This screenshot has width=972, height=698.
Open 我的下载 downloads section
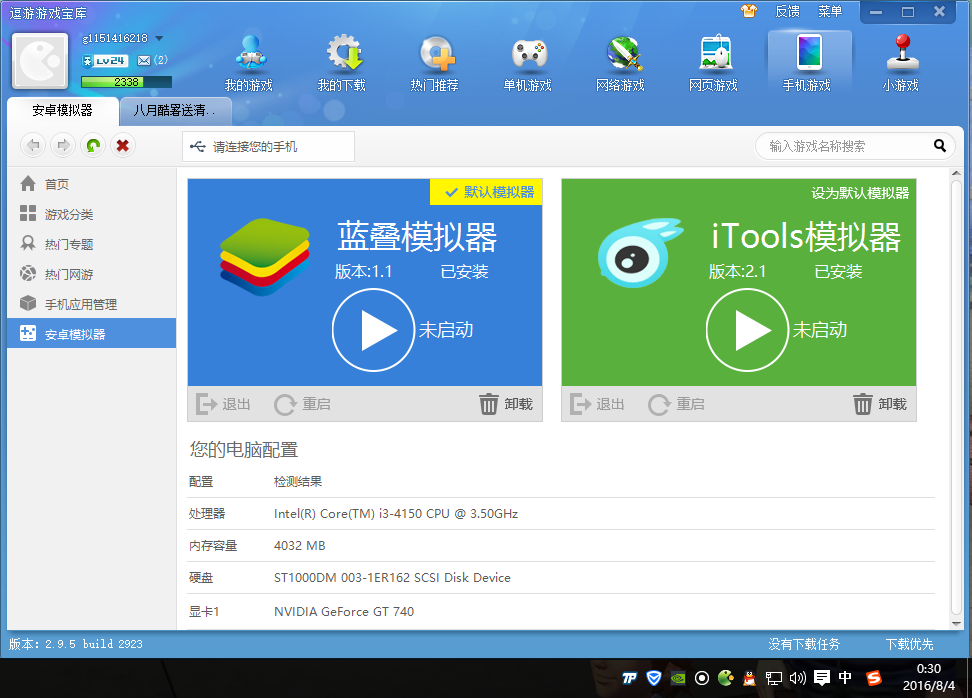[x=342, y=64]
